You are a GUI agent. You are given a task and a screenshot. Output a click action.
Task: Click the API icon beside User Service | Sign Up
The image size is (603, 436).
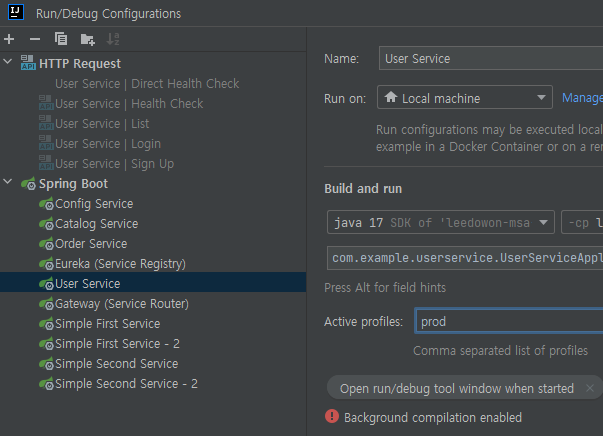pos(46,163)
